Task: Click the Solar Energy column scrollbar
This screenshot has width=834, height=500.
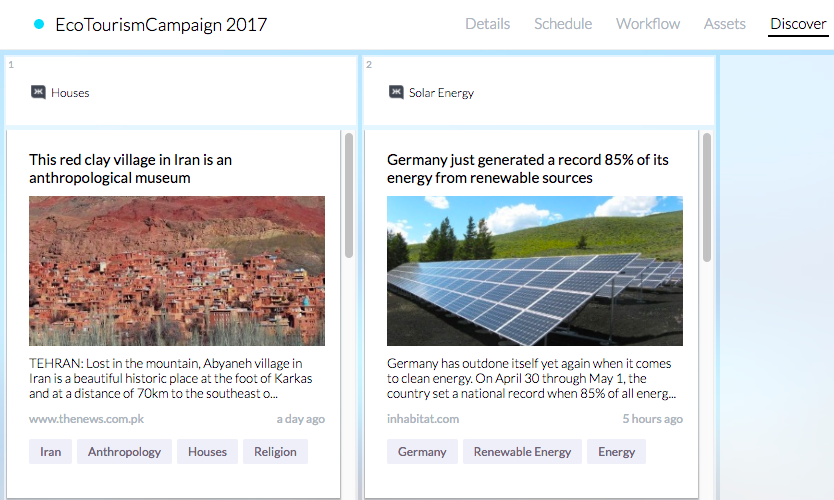Action: tap(707, 196)
